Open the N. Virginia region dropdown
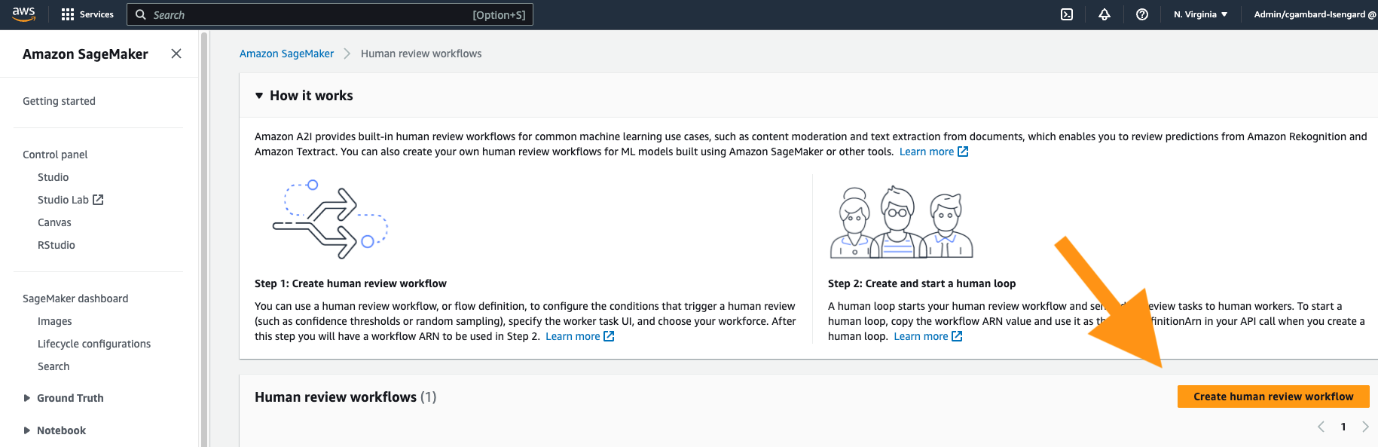The image size is (1378, 447). [x=1200, y=15]
